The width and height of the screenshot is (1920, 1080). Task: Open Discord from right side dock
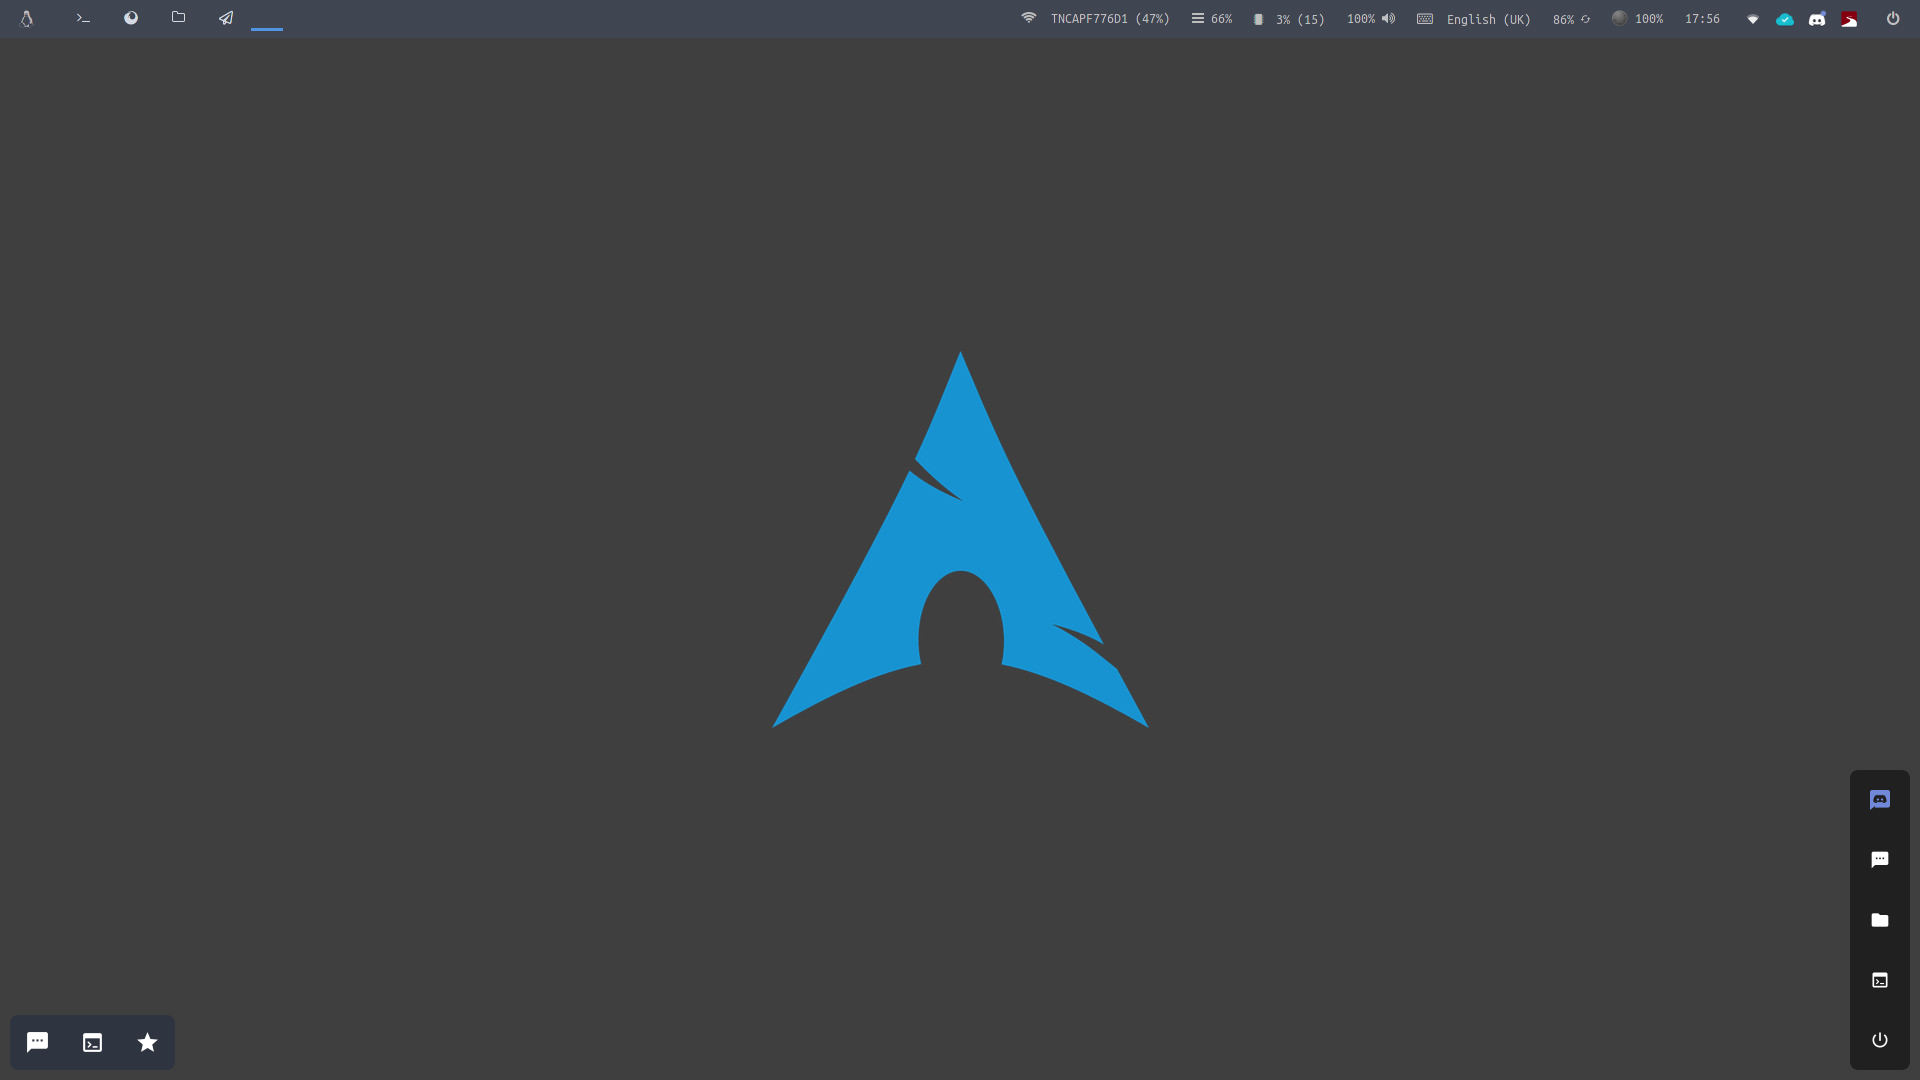coord(1880,800)
